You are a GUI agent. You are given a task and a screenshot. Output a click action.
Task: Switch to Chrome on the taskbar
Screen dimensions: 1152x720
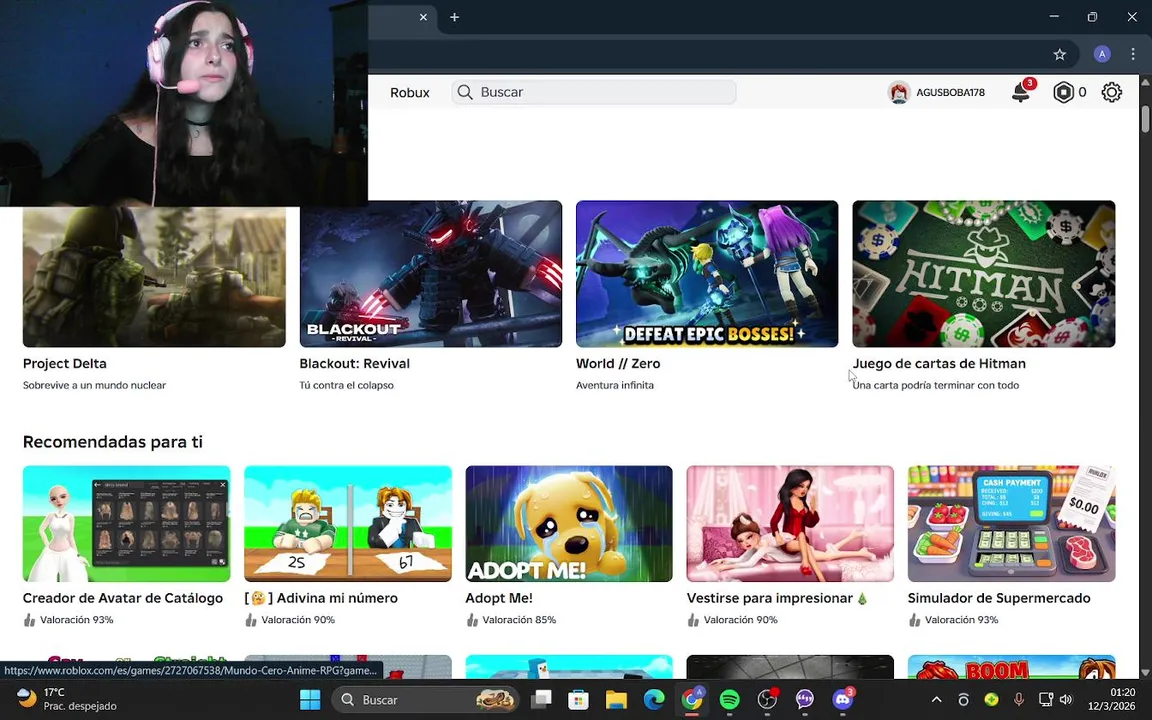tap(692, 699)
